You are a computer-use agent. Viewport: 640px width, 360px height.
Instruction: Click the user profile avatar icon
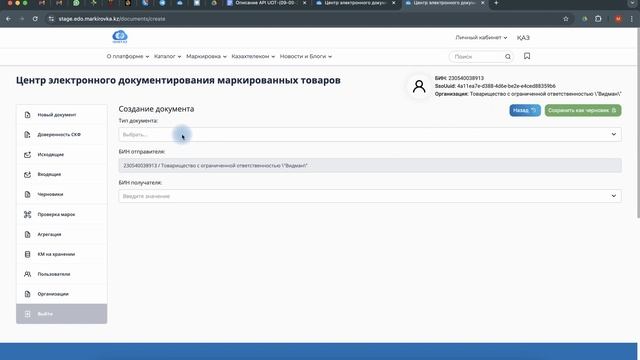419,86
